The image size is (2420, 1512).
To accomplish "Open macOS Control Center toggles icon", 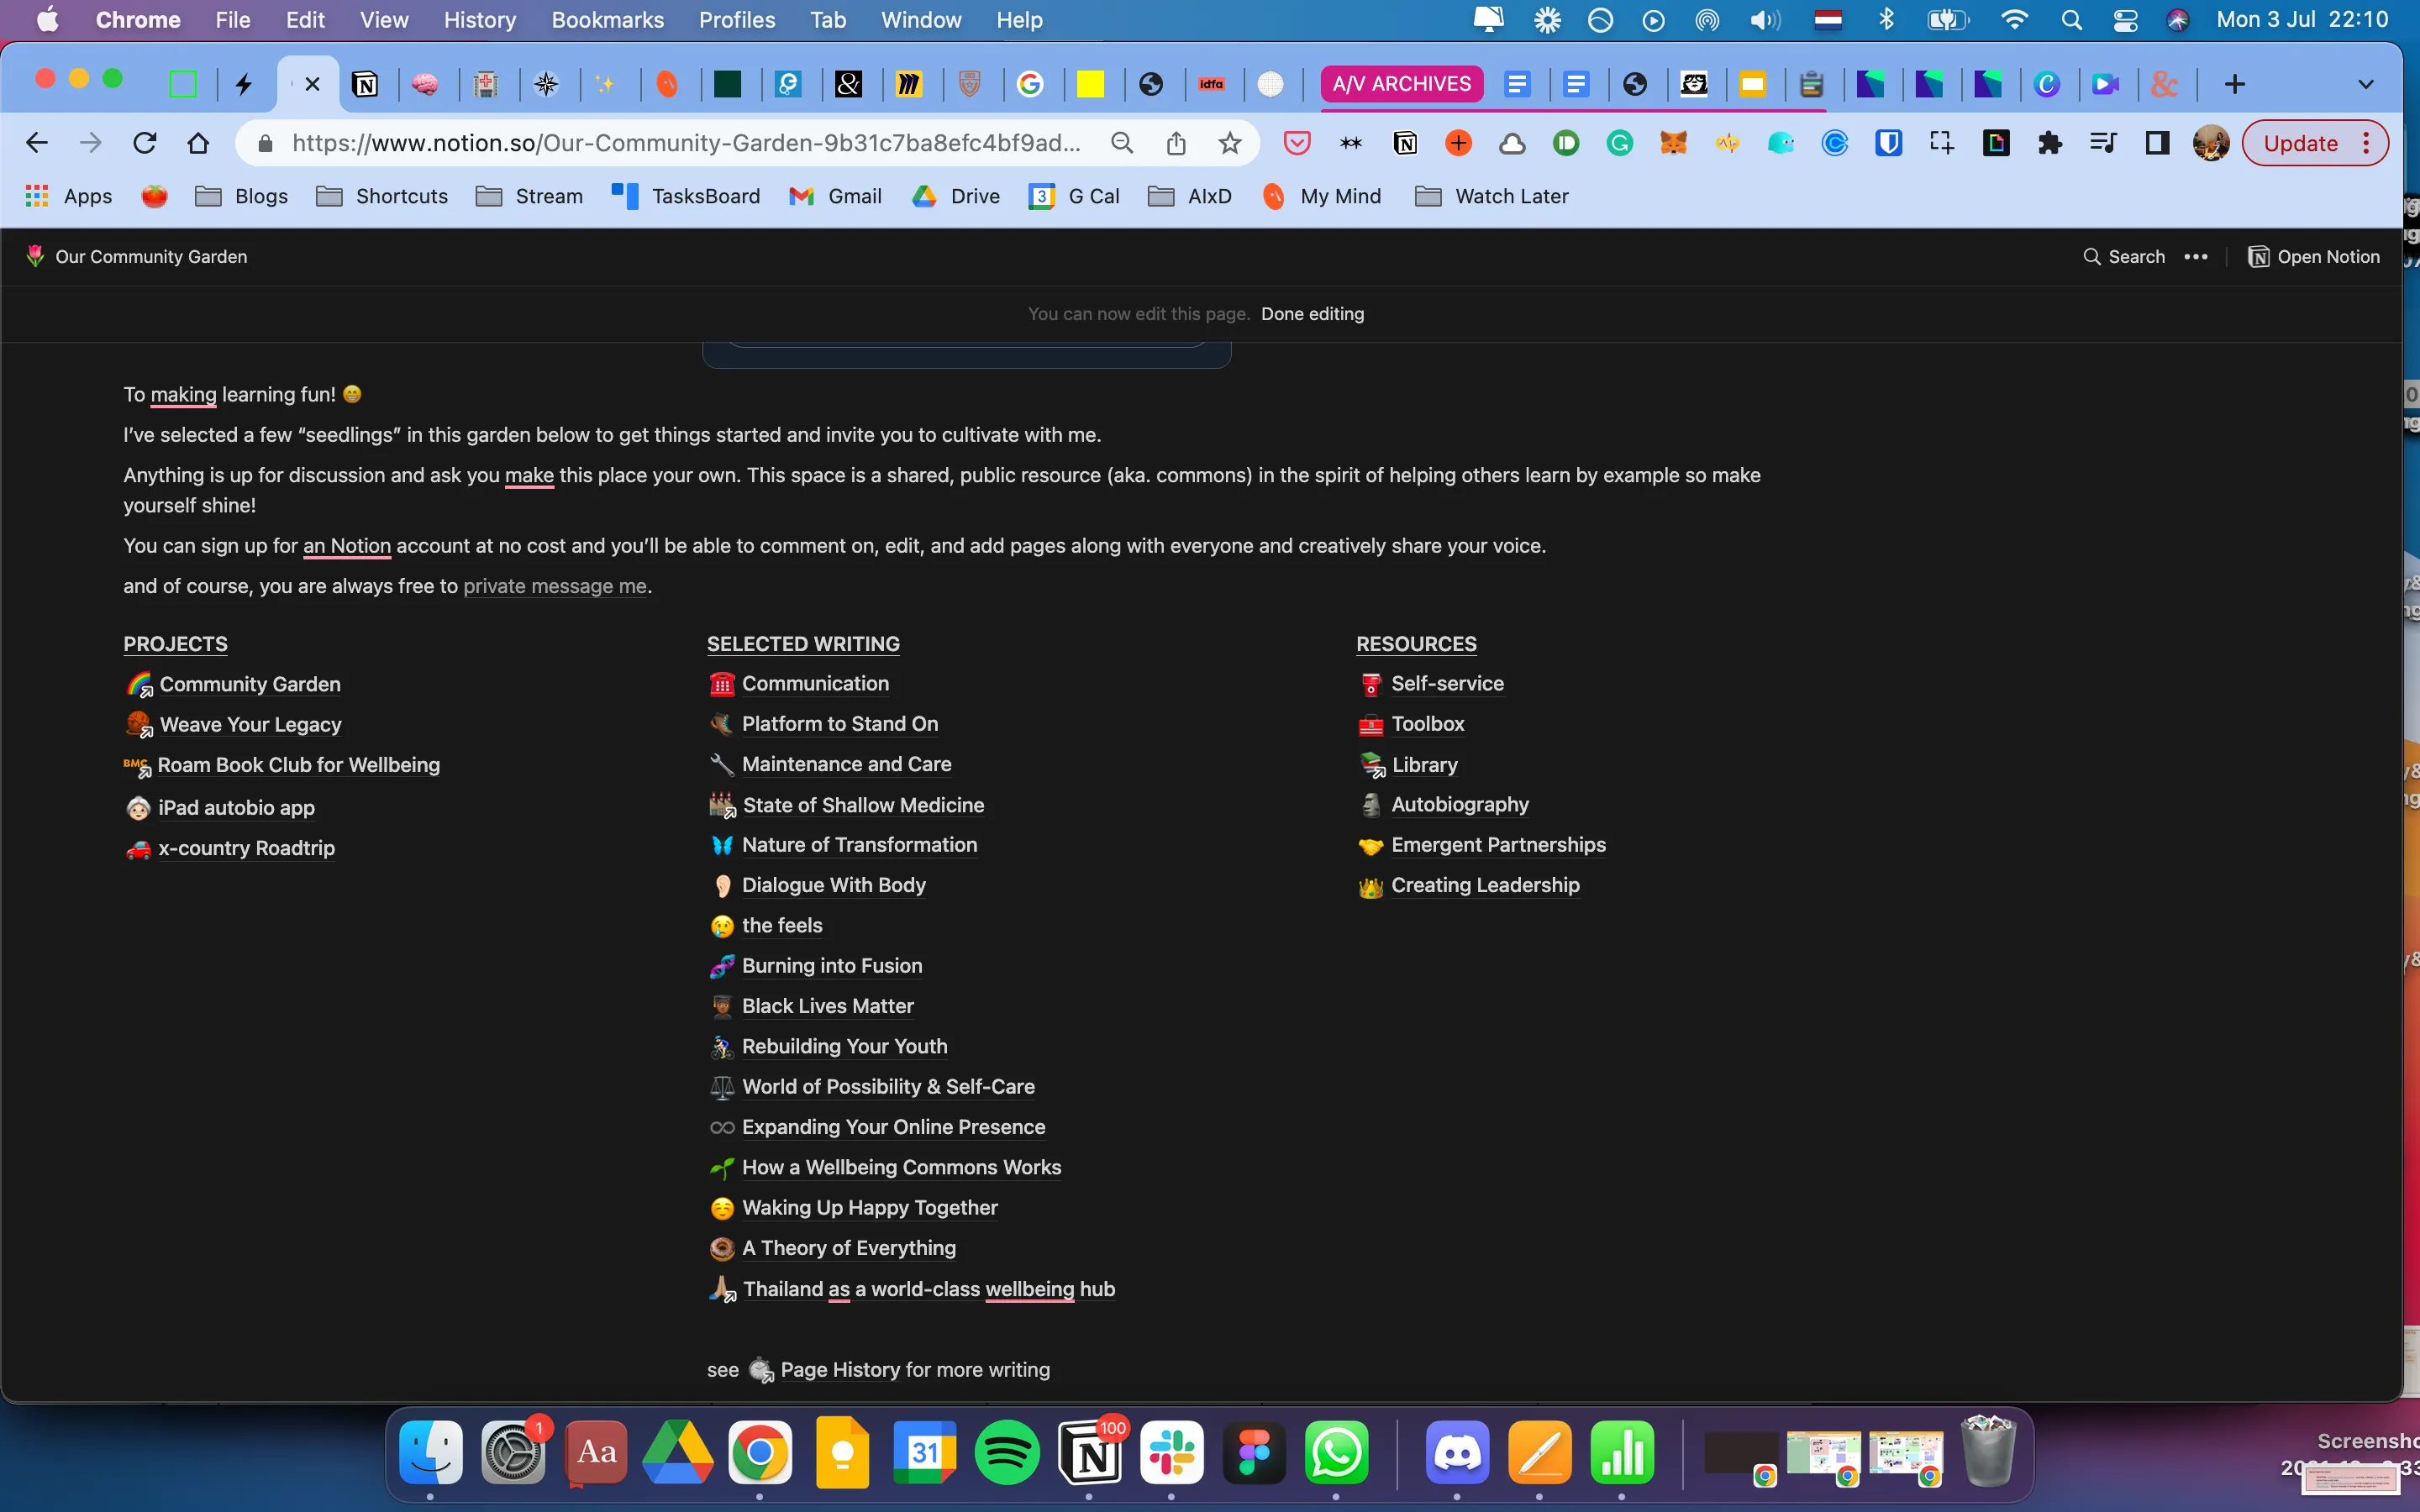I will click(2125, 20).
